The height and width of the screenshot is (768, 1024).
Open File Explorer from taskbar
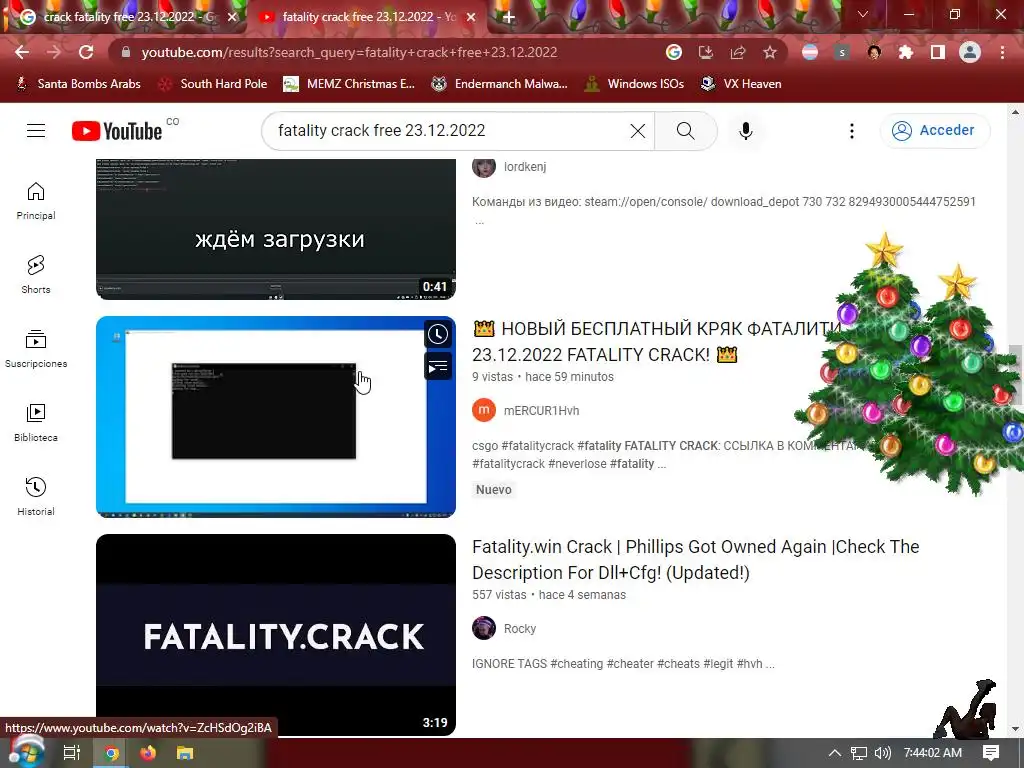[185, 753]
